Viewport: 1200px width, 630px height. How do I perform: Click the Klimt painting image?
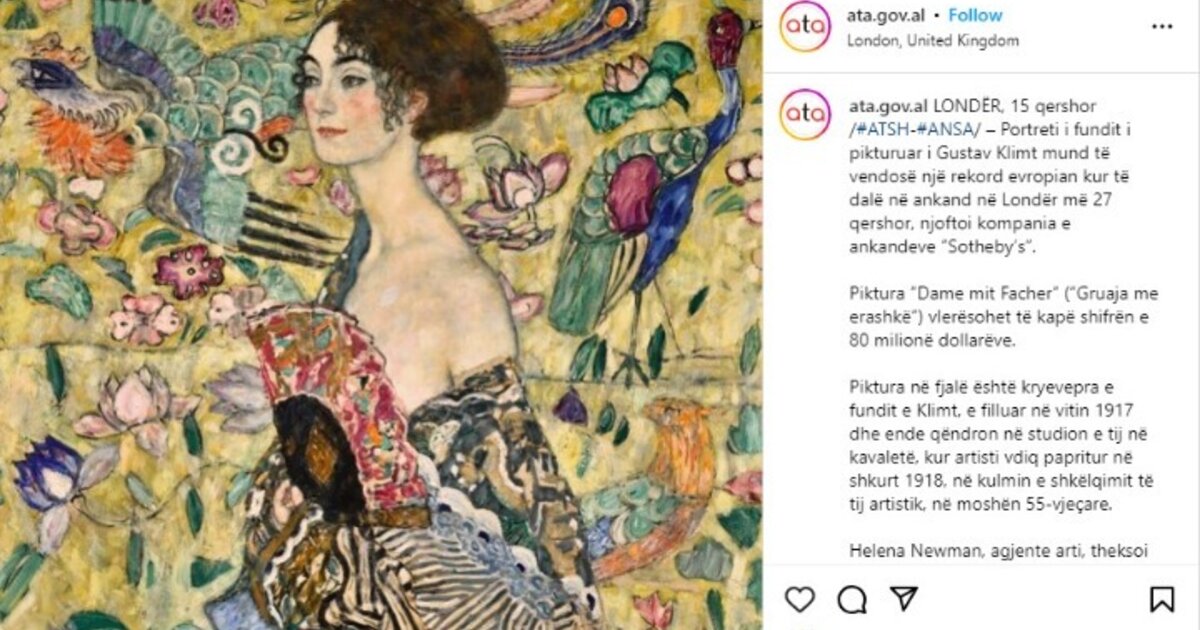point(381,315)
